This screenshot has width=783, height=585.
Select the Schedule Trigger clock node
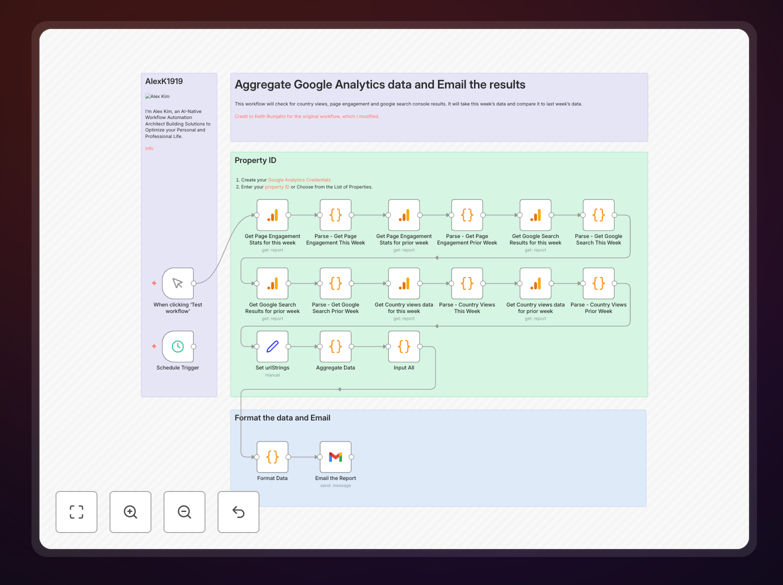tap(178, 347)
